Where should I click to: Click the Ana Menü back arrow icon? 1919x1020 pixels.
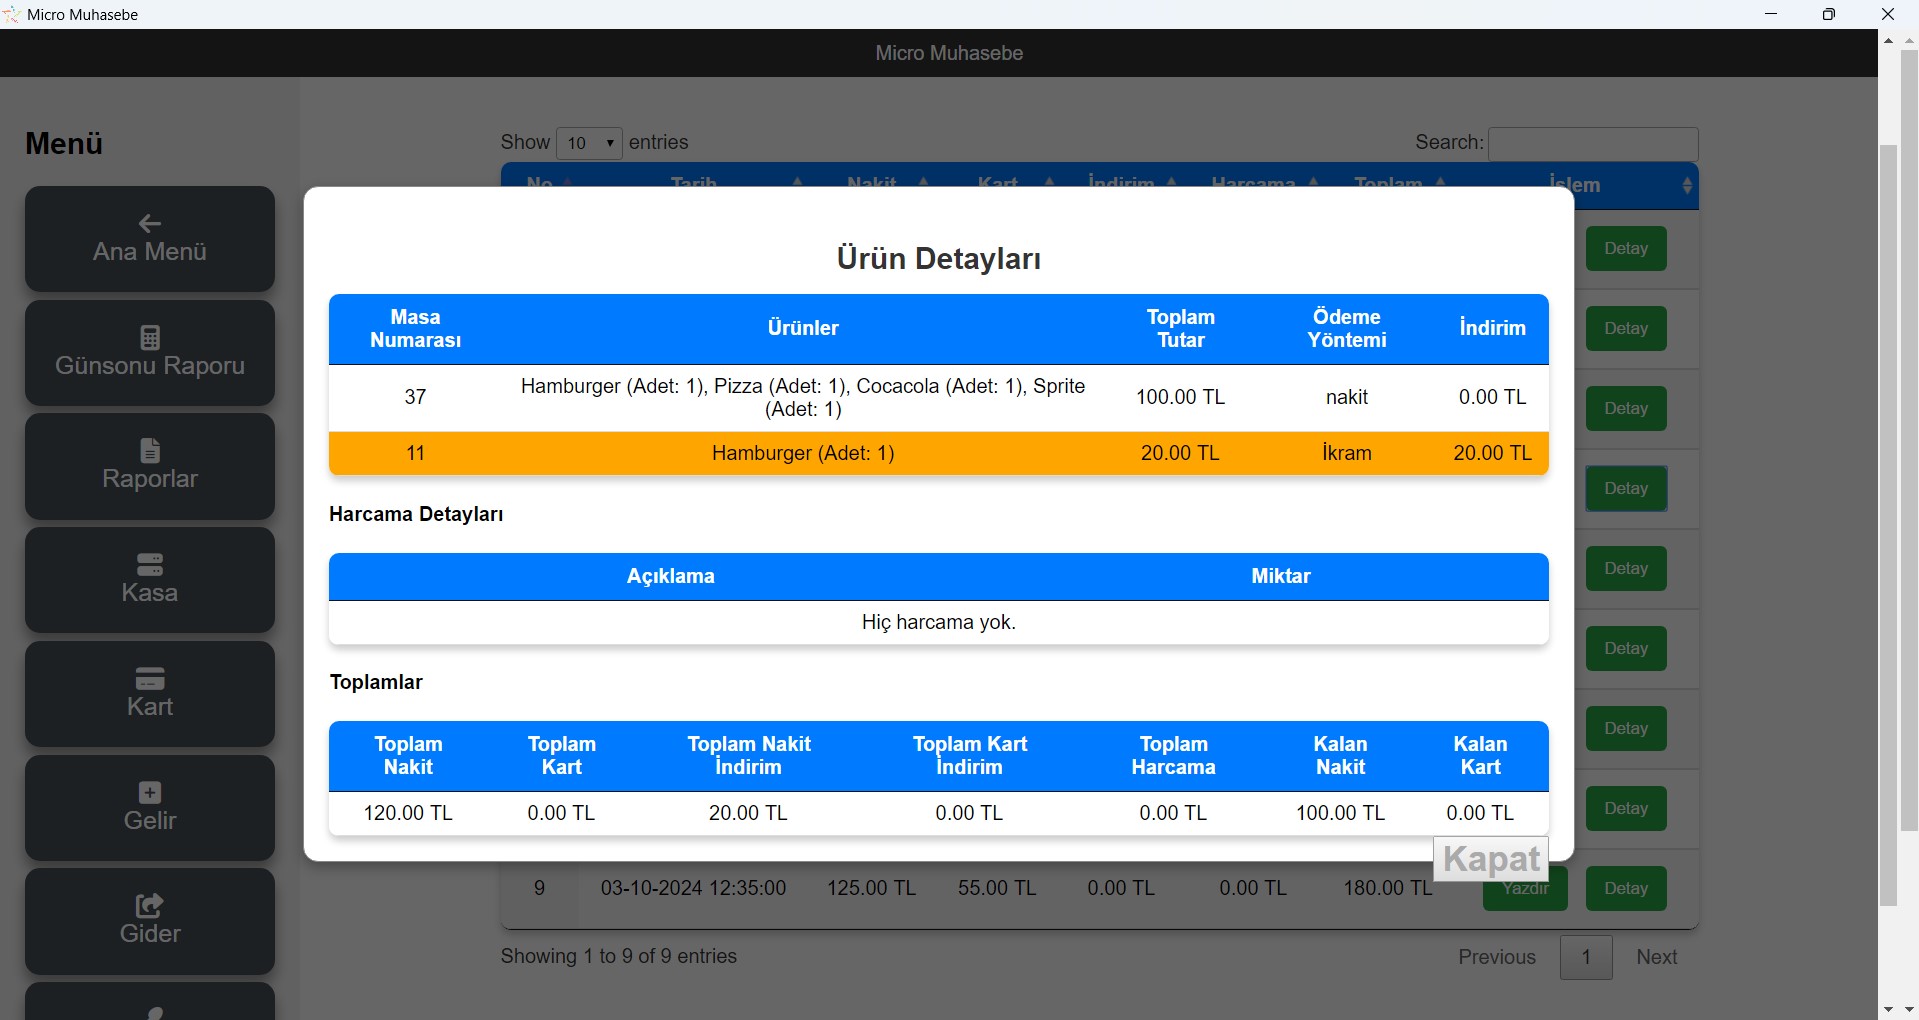pos(150,224)
